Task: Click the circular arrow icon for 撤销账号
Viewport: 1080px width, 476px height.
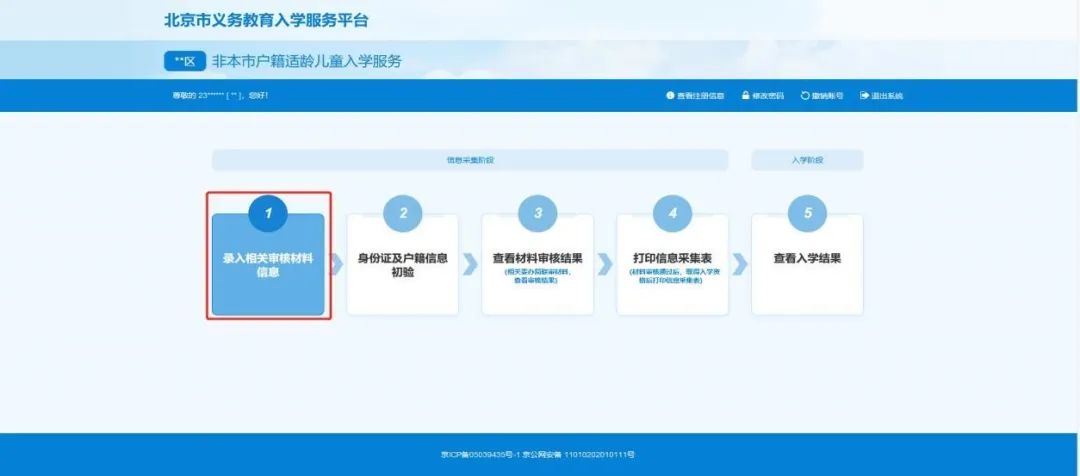Action: pyautogui.click(x=804, y=96)
